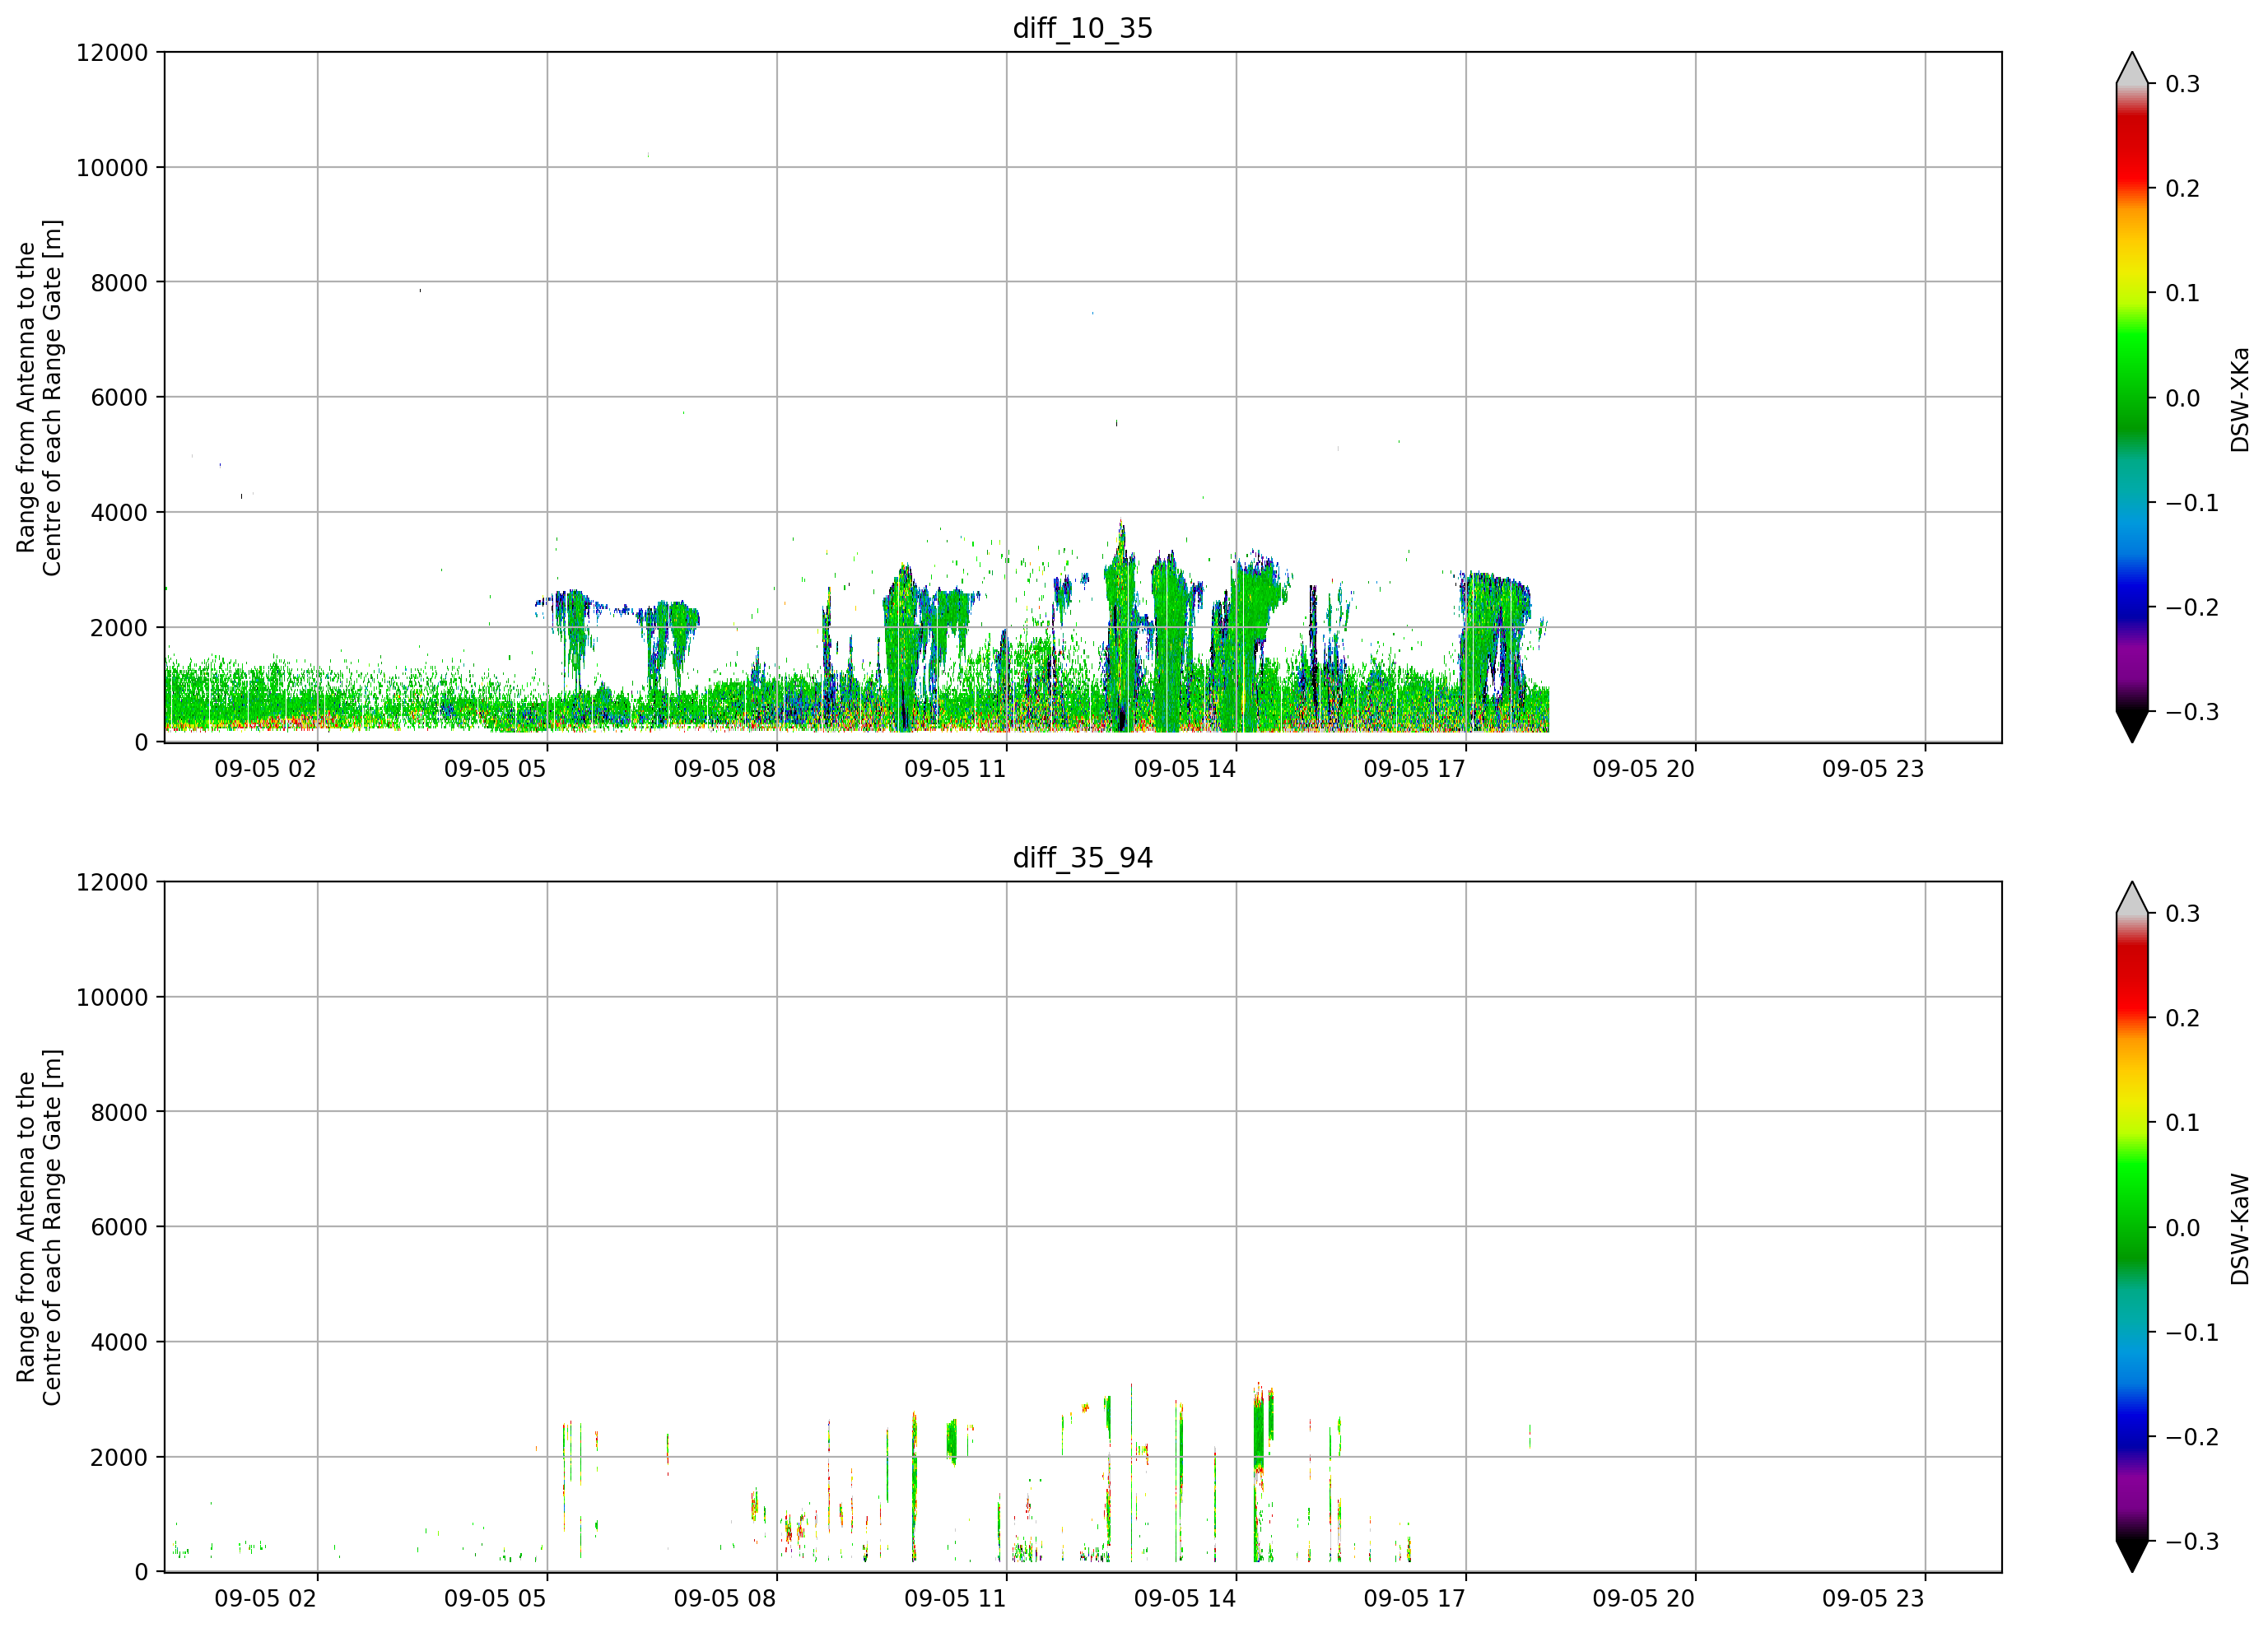Click the 10000 y-tick of the diff_35_94 plot
2268x1628 pixels.
coord(112,998)
